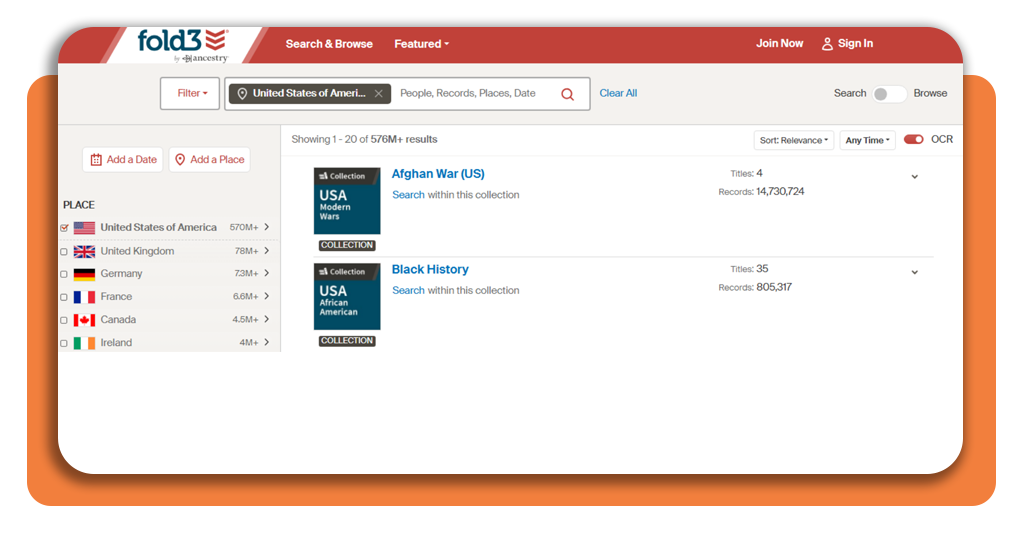1024x536 pixels.
Task: Click COLLECTION badge under Black History
Action: (347, 341)
